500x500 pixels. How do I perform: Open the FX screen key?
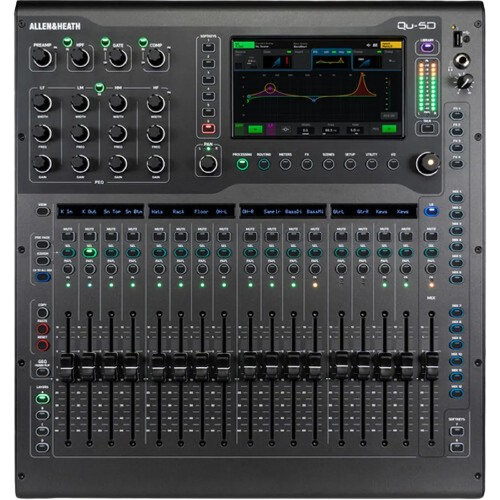[x=307, y=164]
